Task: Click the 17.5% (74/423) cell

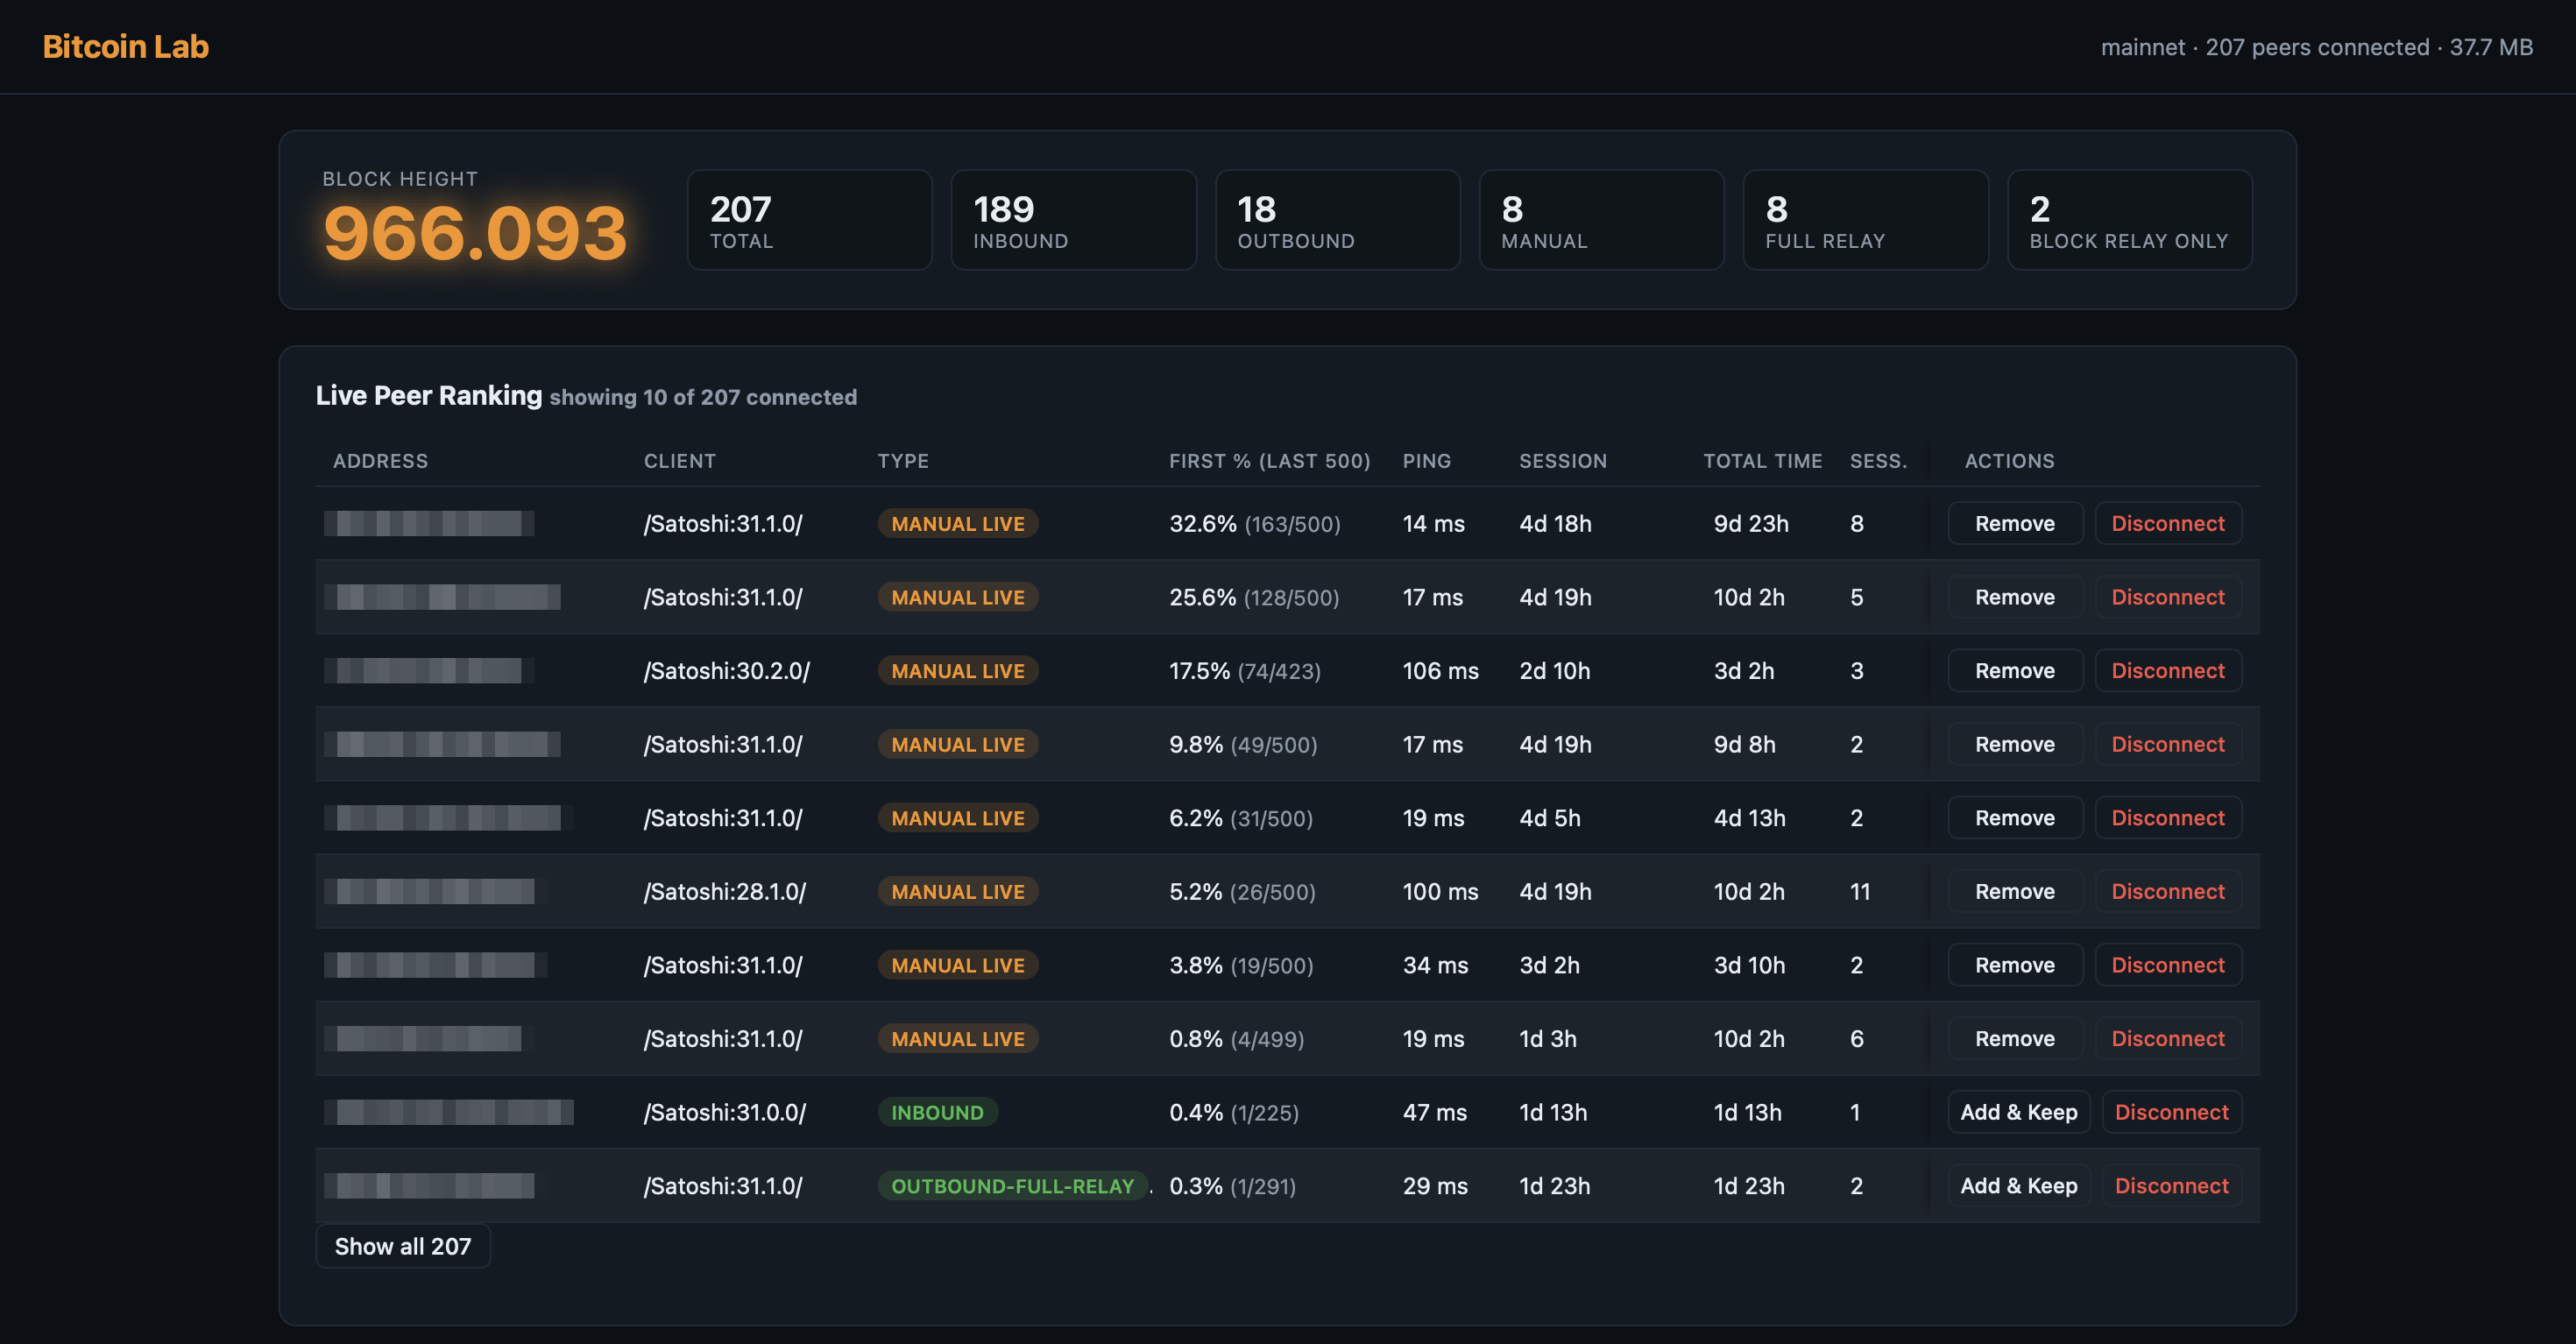Action: [x=1245, y=670]
